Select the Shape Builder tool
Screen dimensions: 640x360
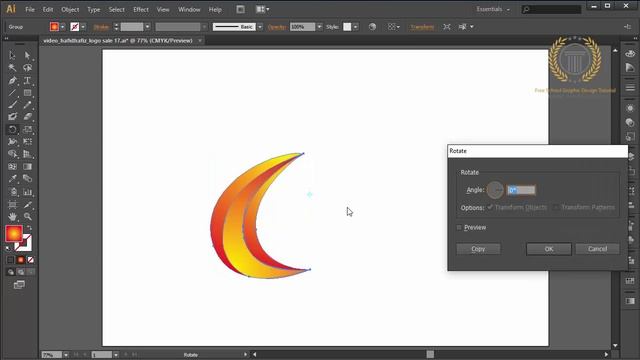coord(12,154)
